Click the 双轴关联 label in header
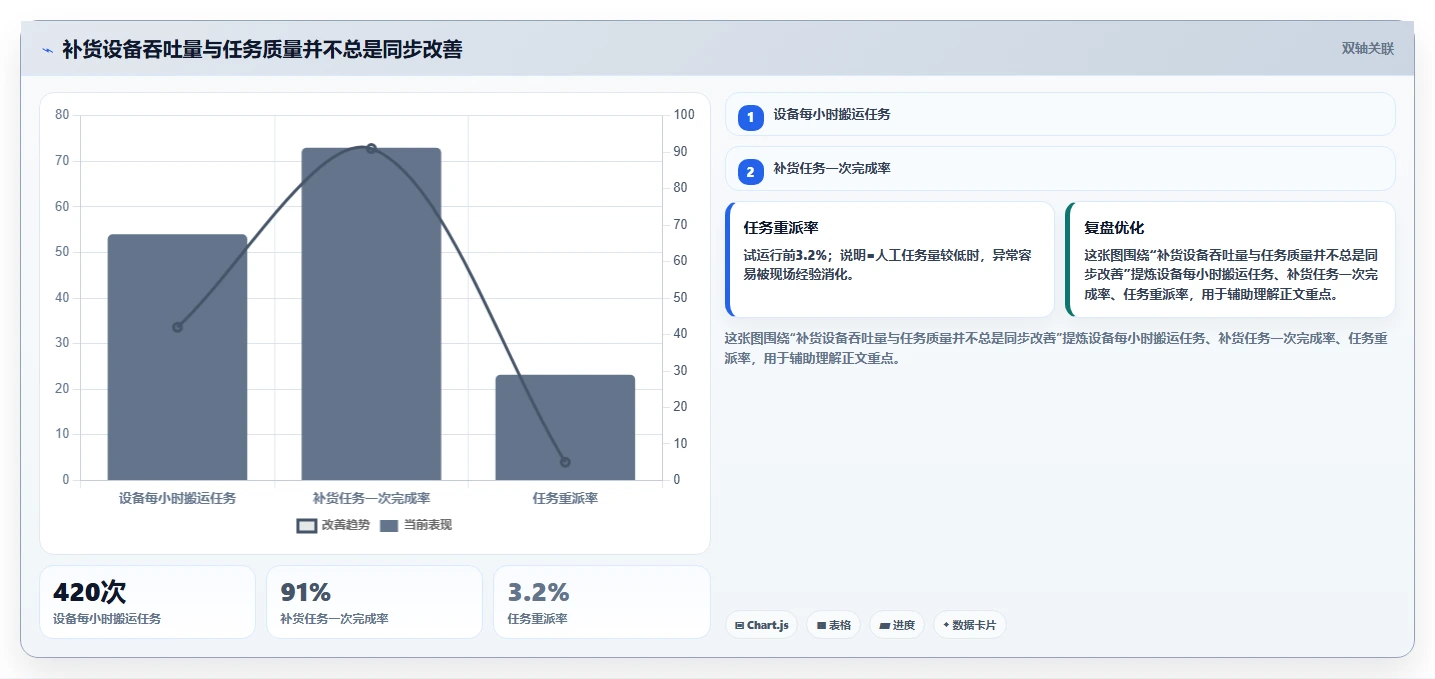 [1368, 48]
